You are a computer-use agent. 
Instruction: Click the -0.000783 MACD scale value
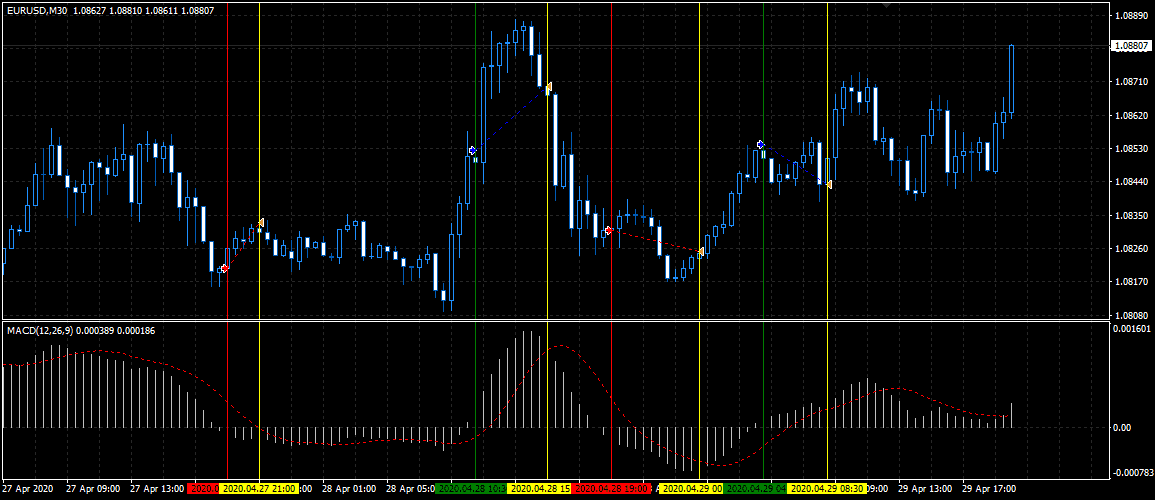click(x=1133, y=473)
